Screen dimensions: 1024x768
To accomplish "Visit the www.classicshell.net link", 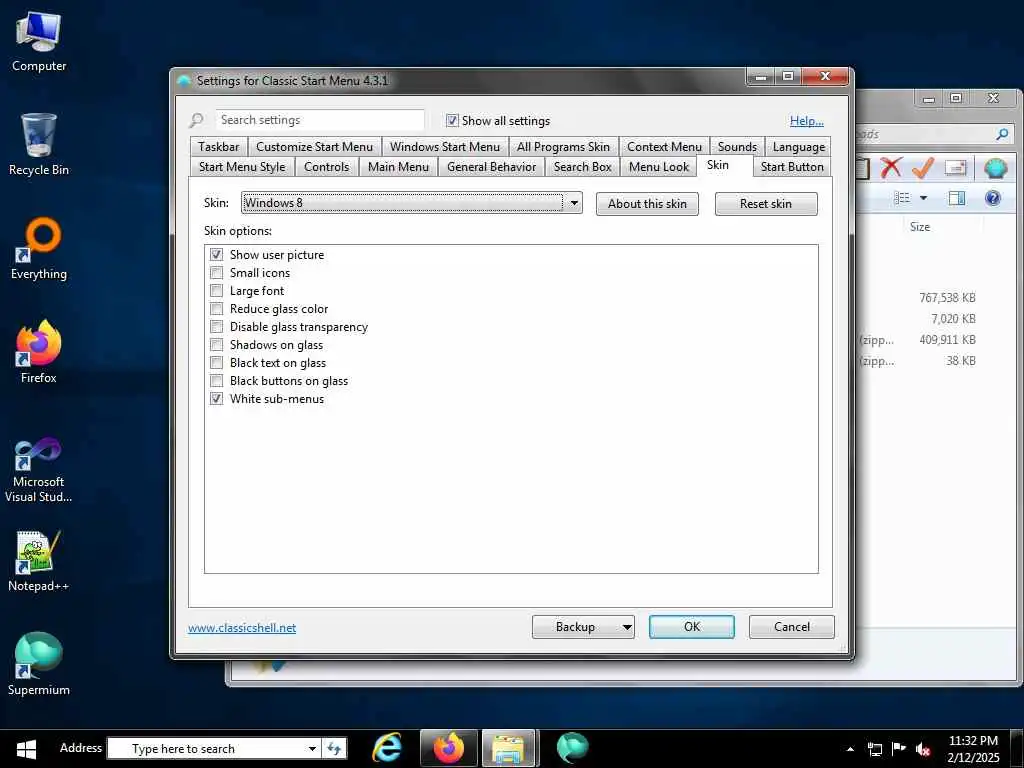I will click(242, 628).
